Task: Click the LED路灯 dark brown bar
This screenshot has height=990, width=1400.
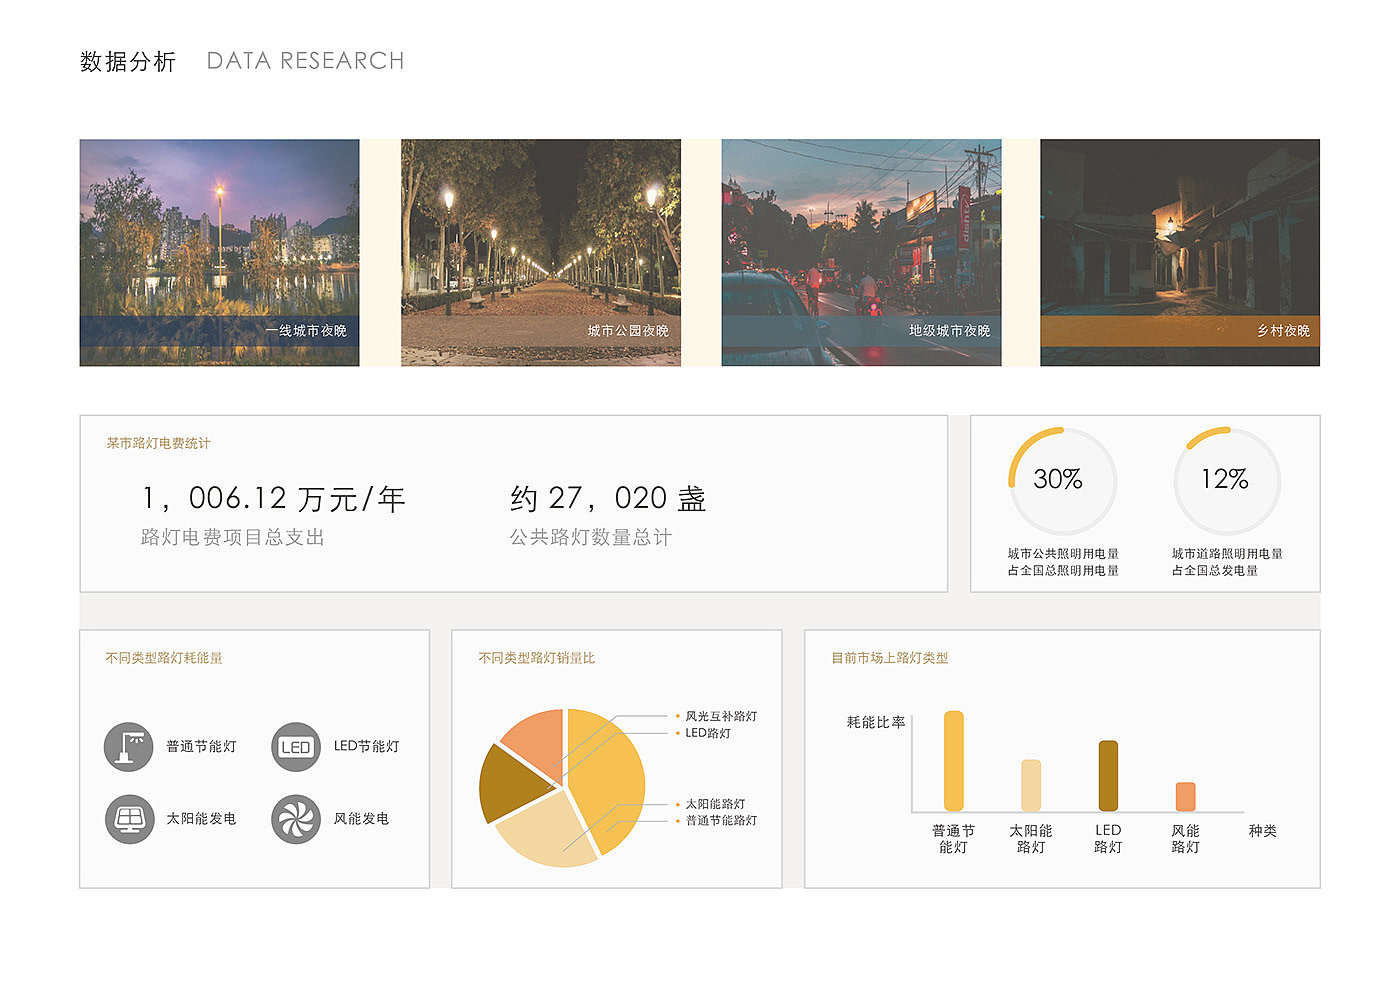Action: pyautogui.click(x=1108, y=775)
